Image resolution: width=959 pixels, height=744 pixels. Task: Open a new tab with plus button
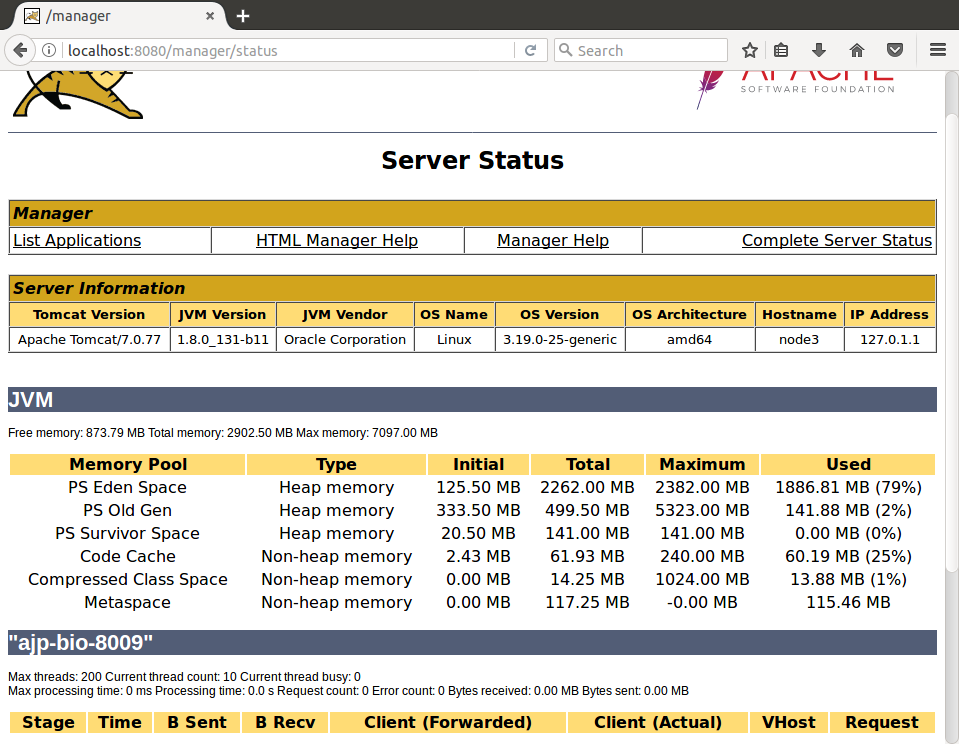pos(243,16)
